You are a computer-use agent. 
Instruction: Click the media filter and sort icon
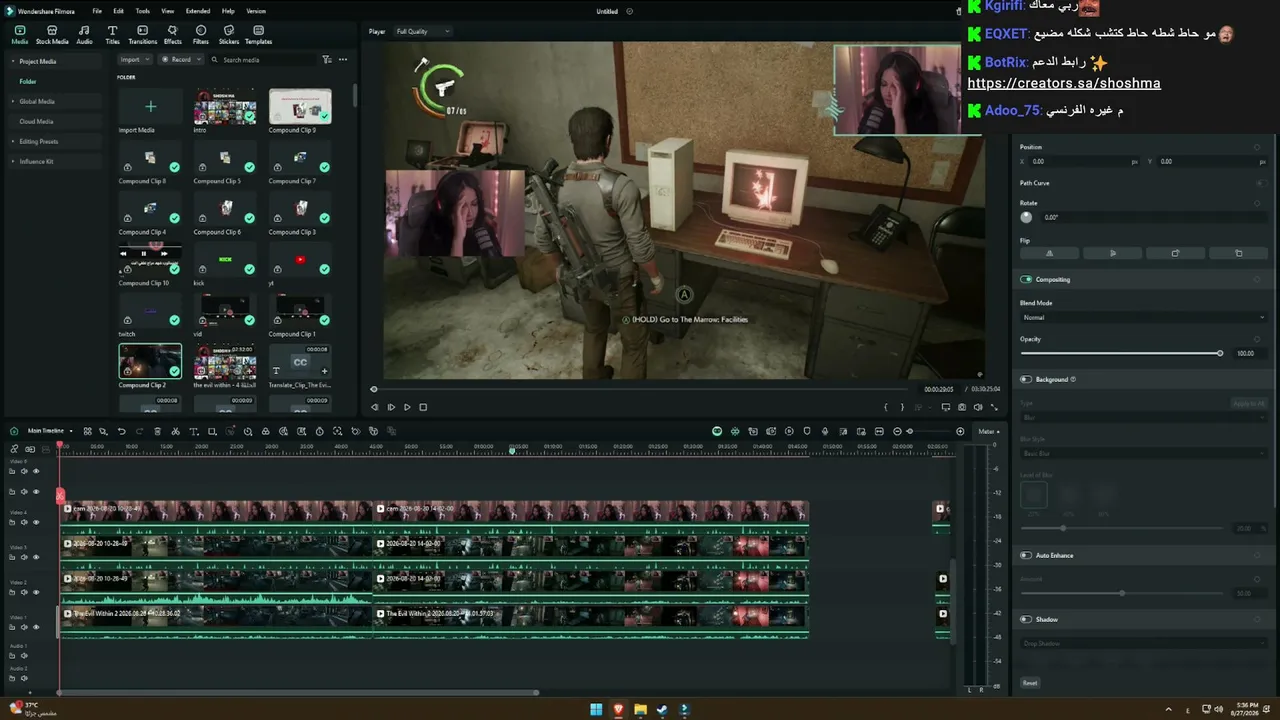click(x=327, y=60)
